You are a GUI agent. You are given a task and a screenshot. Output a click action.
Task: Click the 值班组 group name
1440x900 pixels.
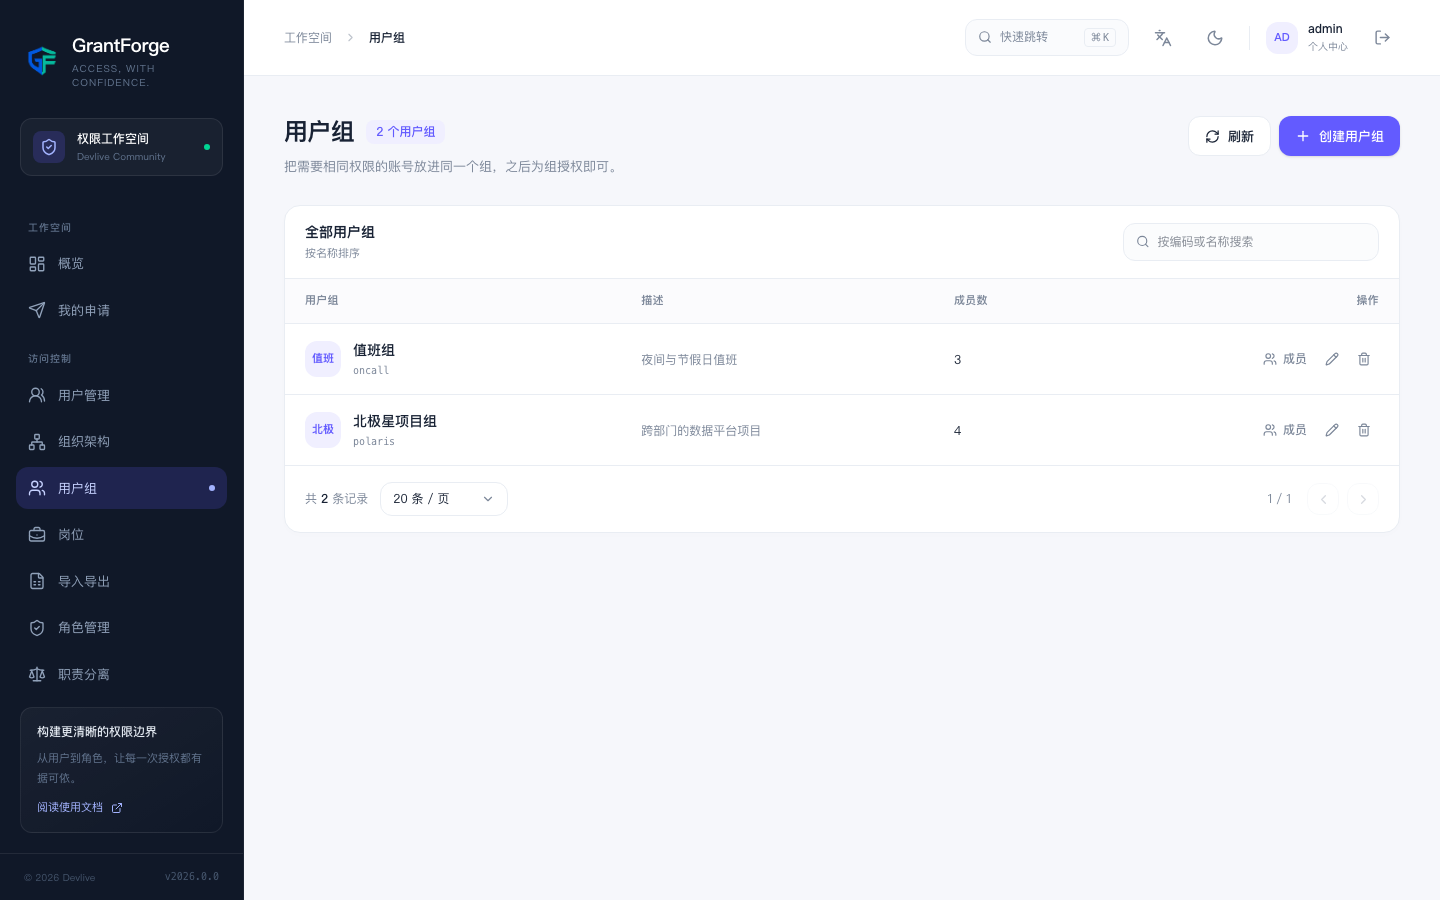click(374, 350)
